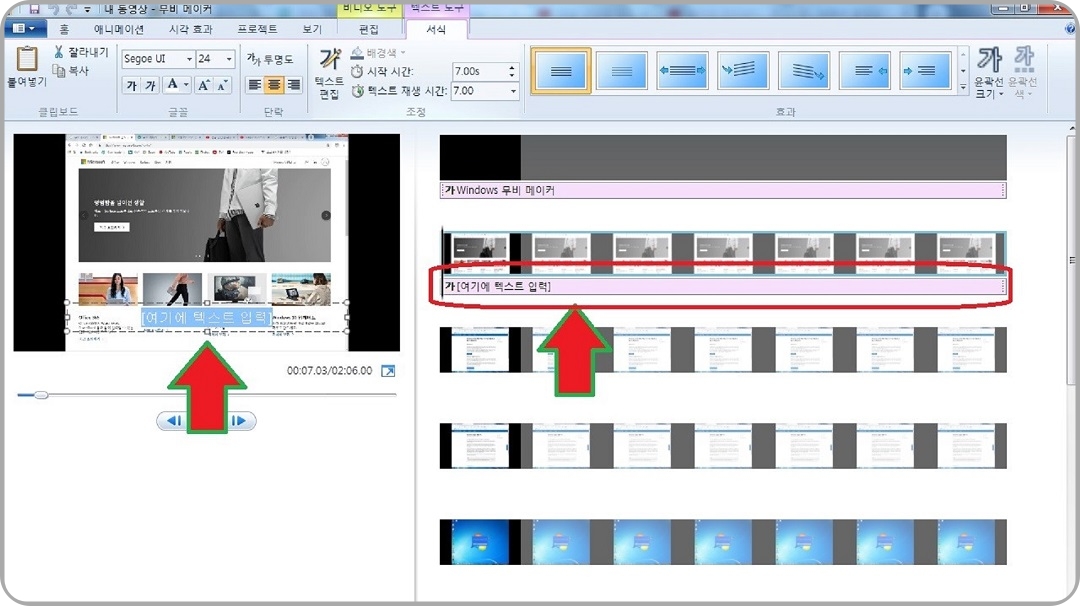Click the Save icon in quick access toolbar

point(34,9)
